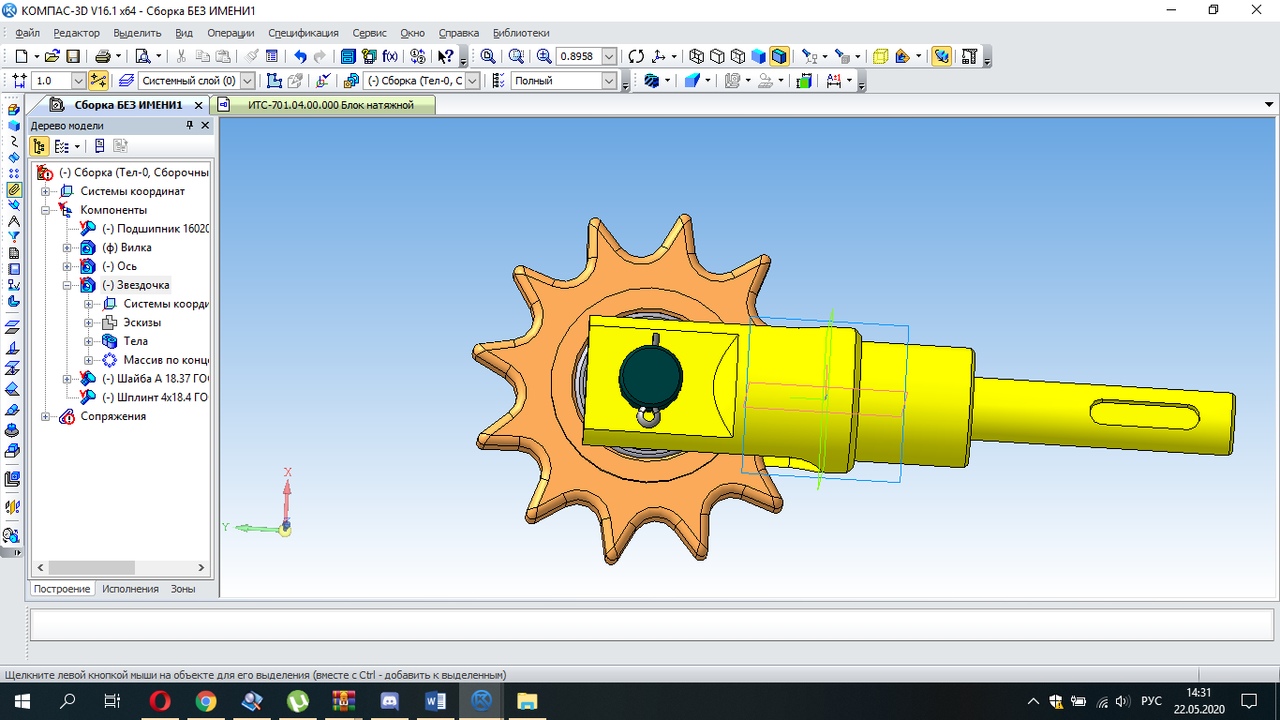
Task: Create a new document with the blank page icon
Action: (x=20, y=57)
